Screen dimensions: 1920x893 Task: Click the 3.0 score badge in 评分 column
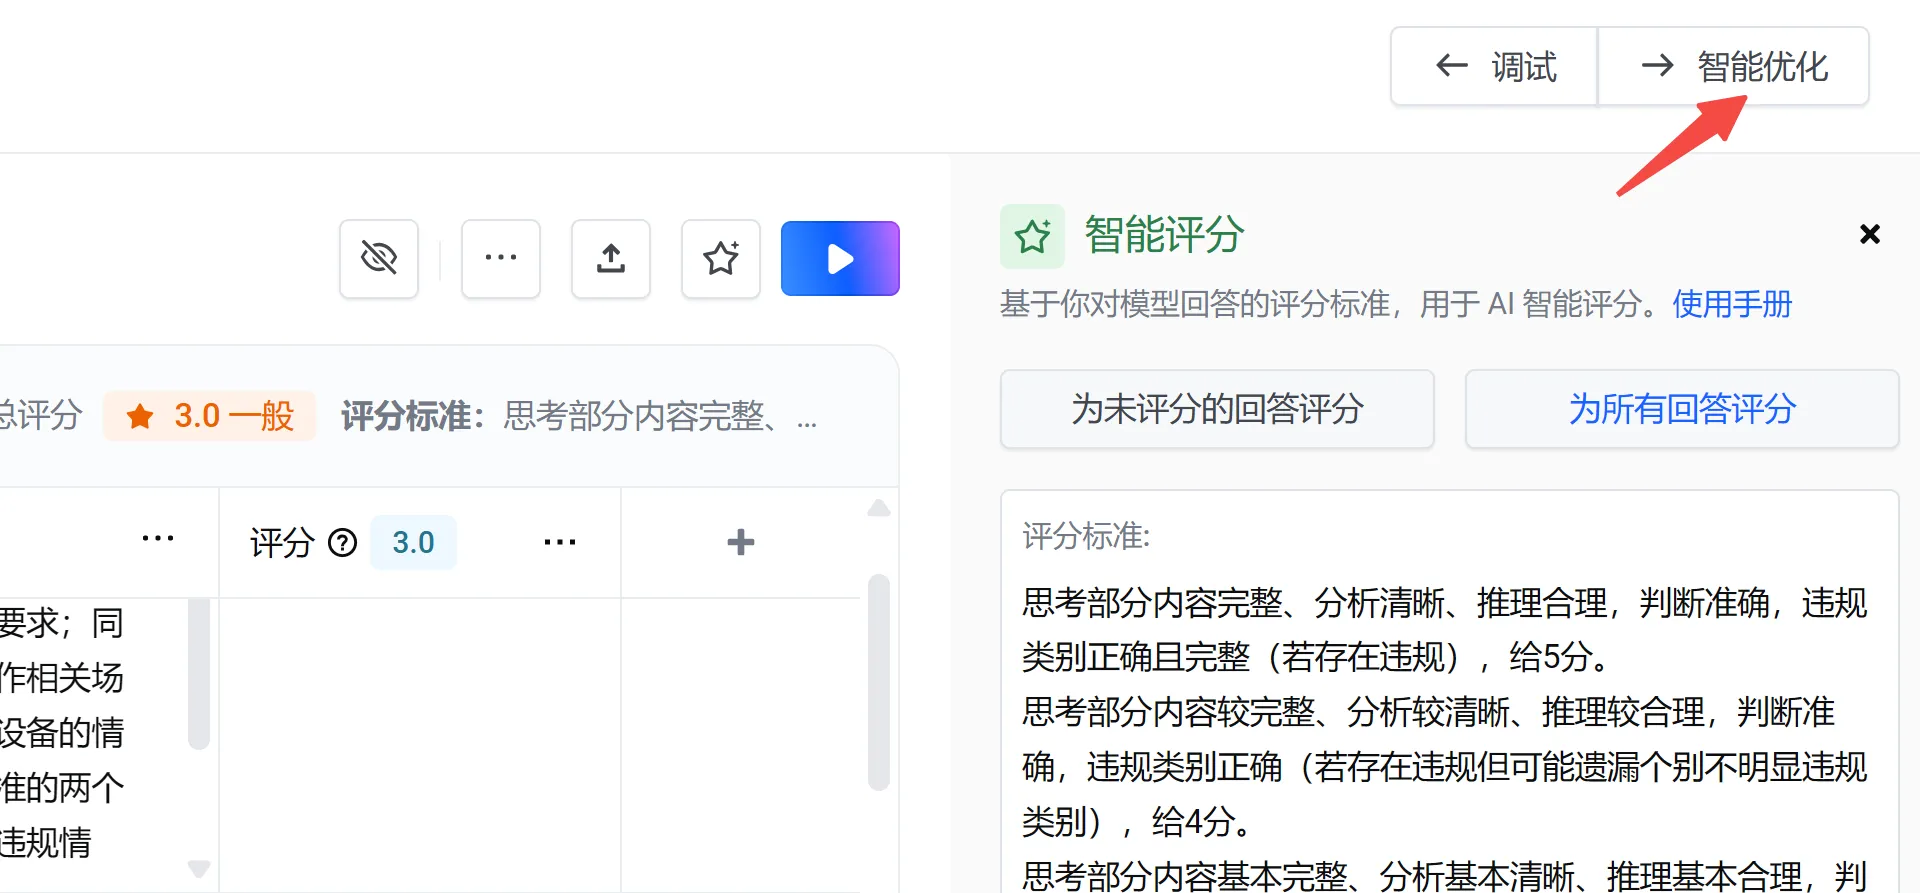coord(413,543)
